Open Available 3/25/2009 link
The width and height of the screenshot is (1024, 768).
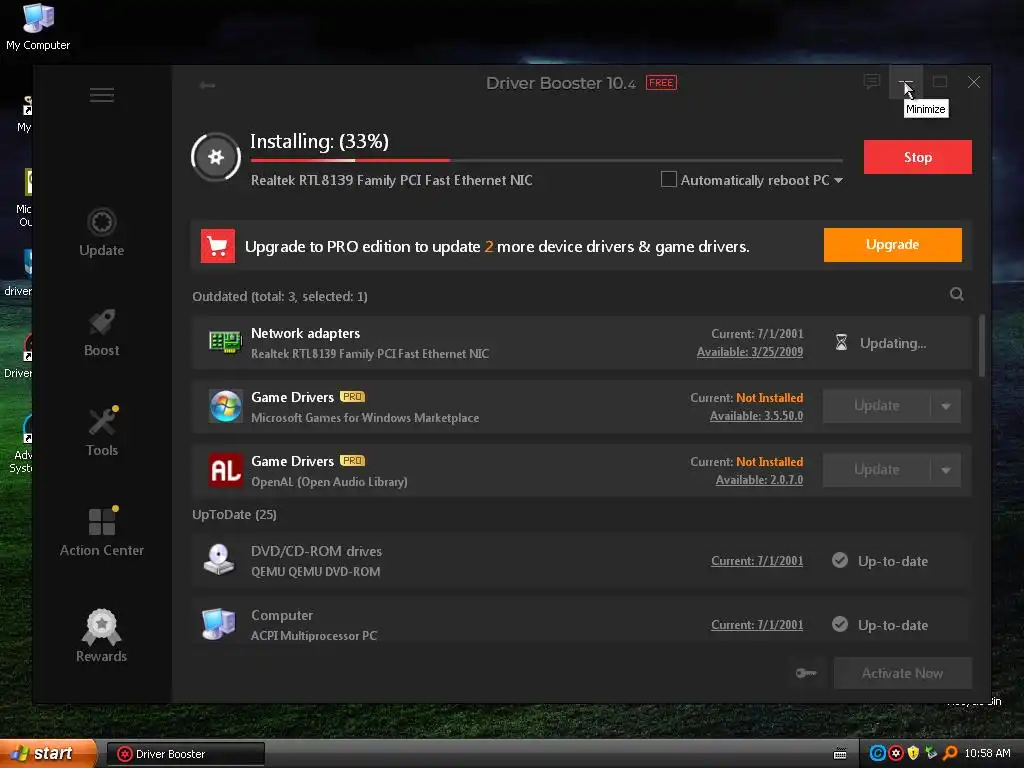click(x=750, y=352)
